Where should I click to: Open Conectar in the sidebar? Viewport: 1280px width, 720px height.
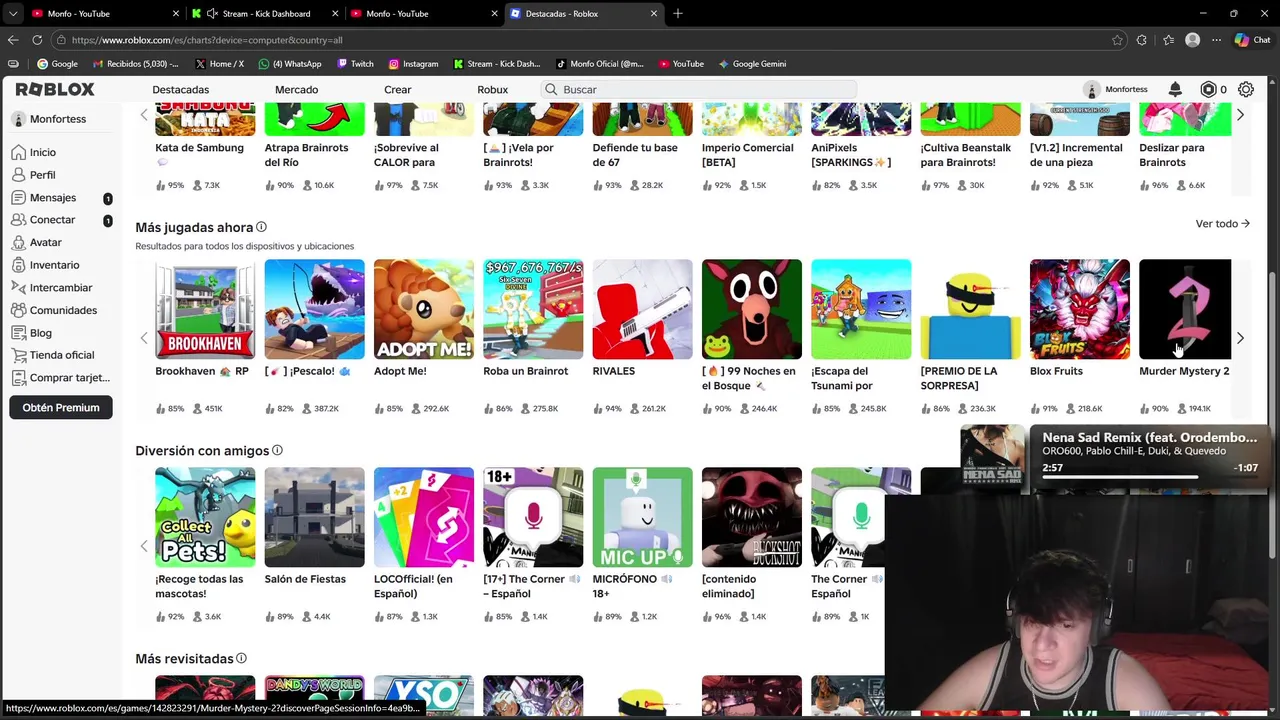45,220
